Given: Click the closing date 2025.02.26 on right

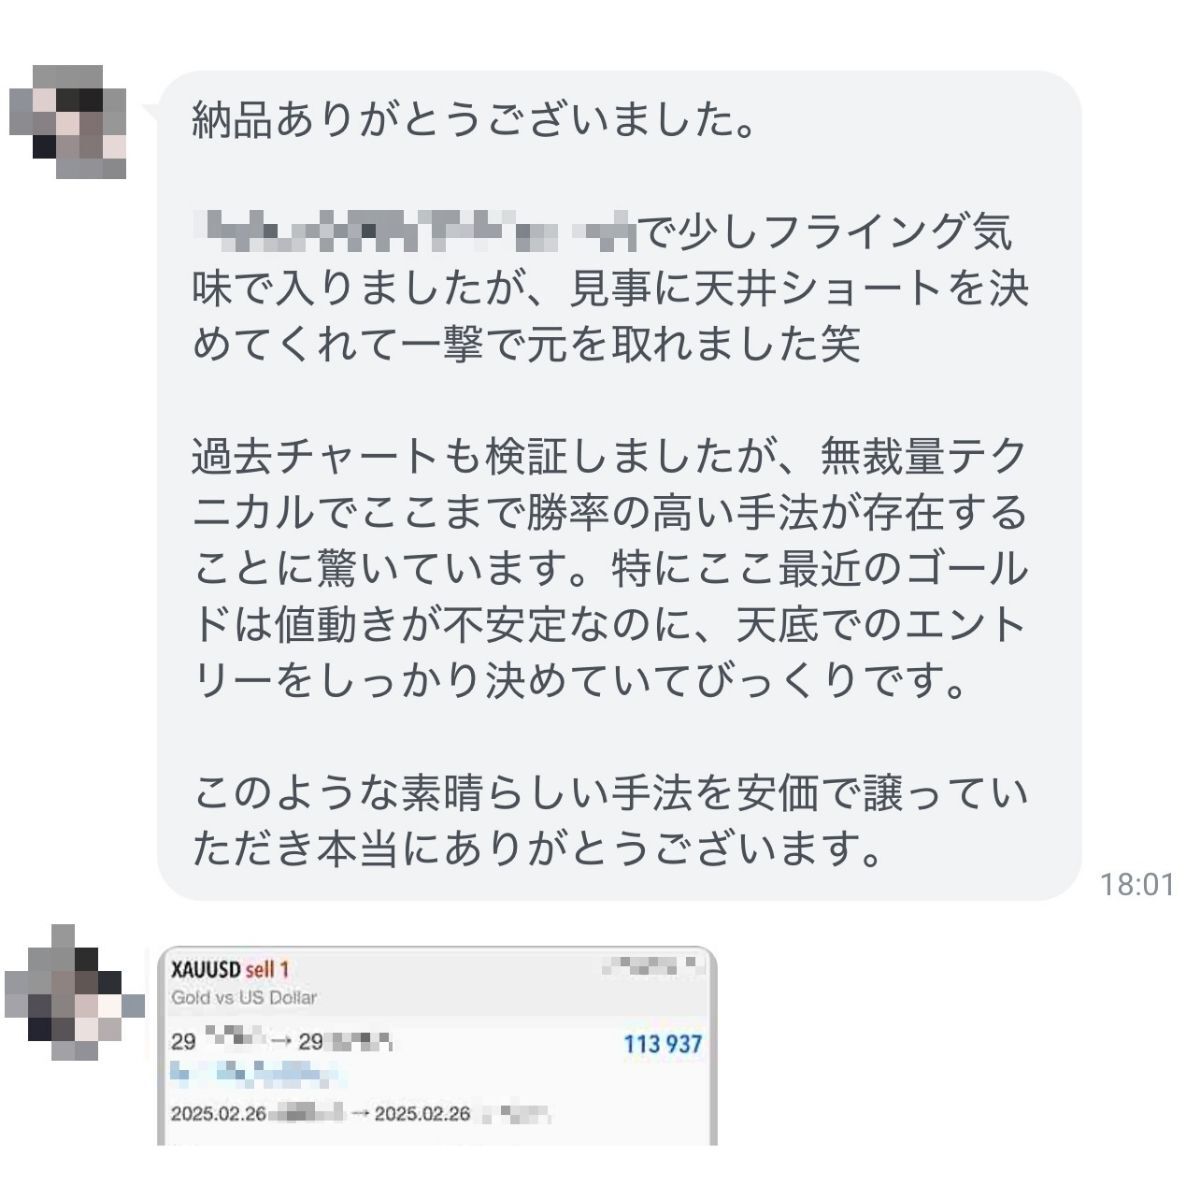Looking at the screenshot, I should pyautogui.click(x=422, y=1114).
